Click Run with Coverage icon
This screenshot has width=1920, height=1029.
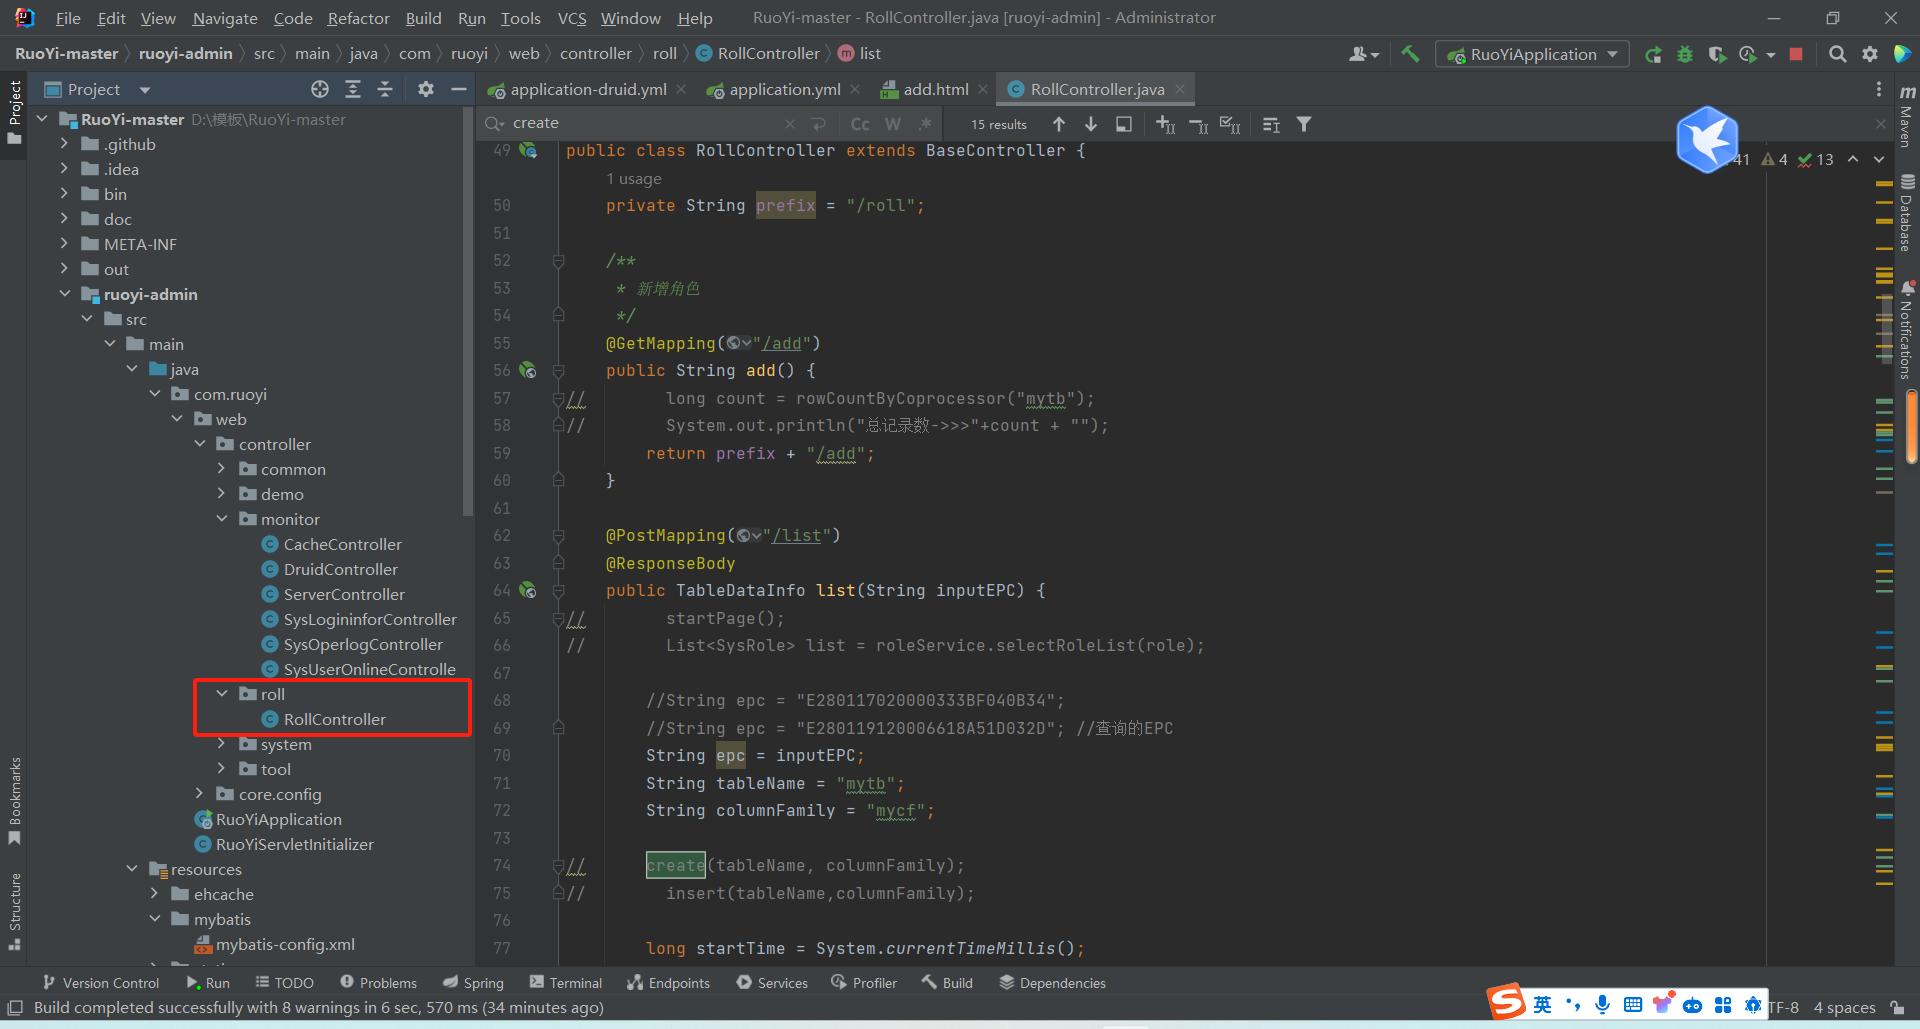click(1717, 54)
